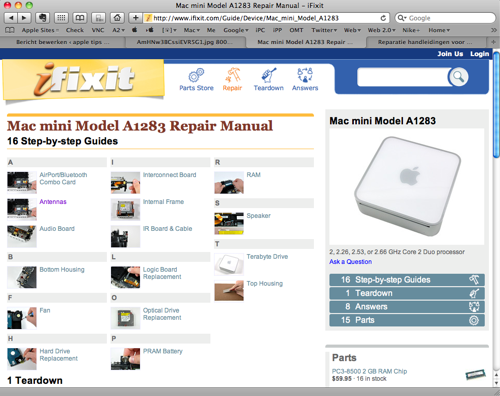Open the PC3-8500 2 GB RAM Chip link
The image size is (500, 396).
(x=369, y=371)
